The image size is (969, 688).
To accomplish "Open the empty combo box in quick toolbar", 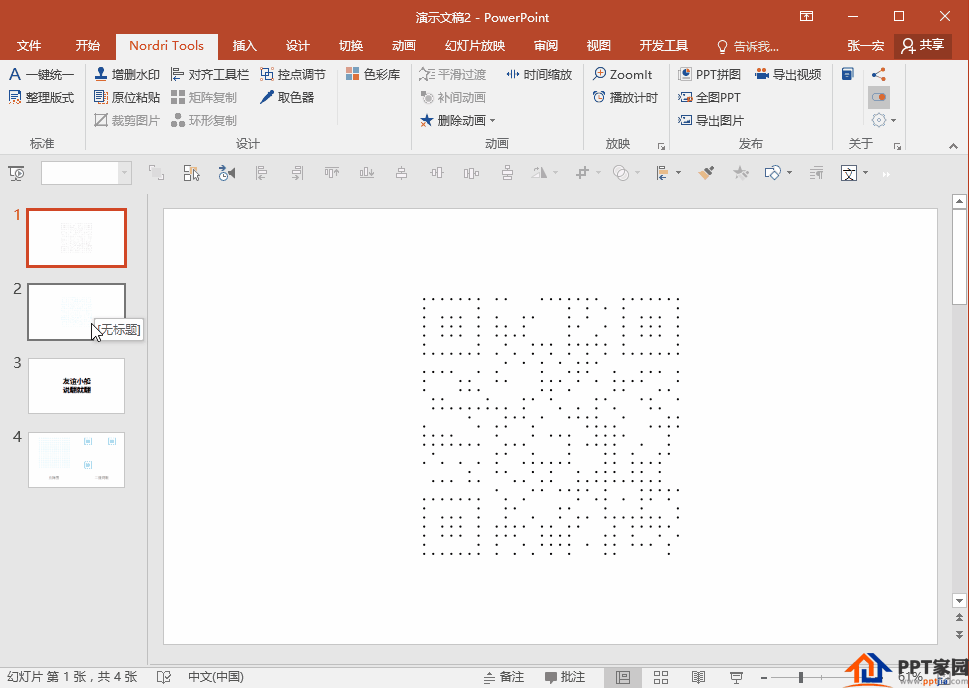I will pos(125,173).
